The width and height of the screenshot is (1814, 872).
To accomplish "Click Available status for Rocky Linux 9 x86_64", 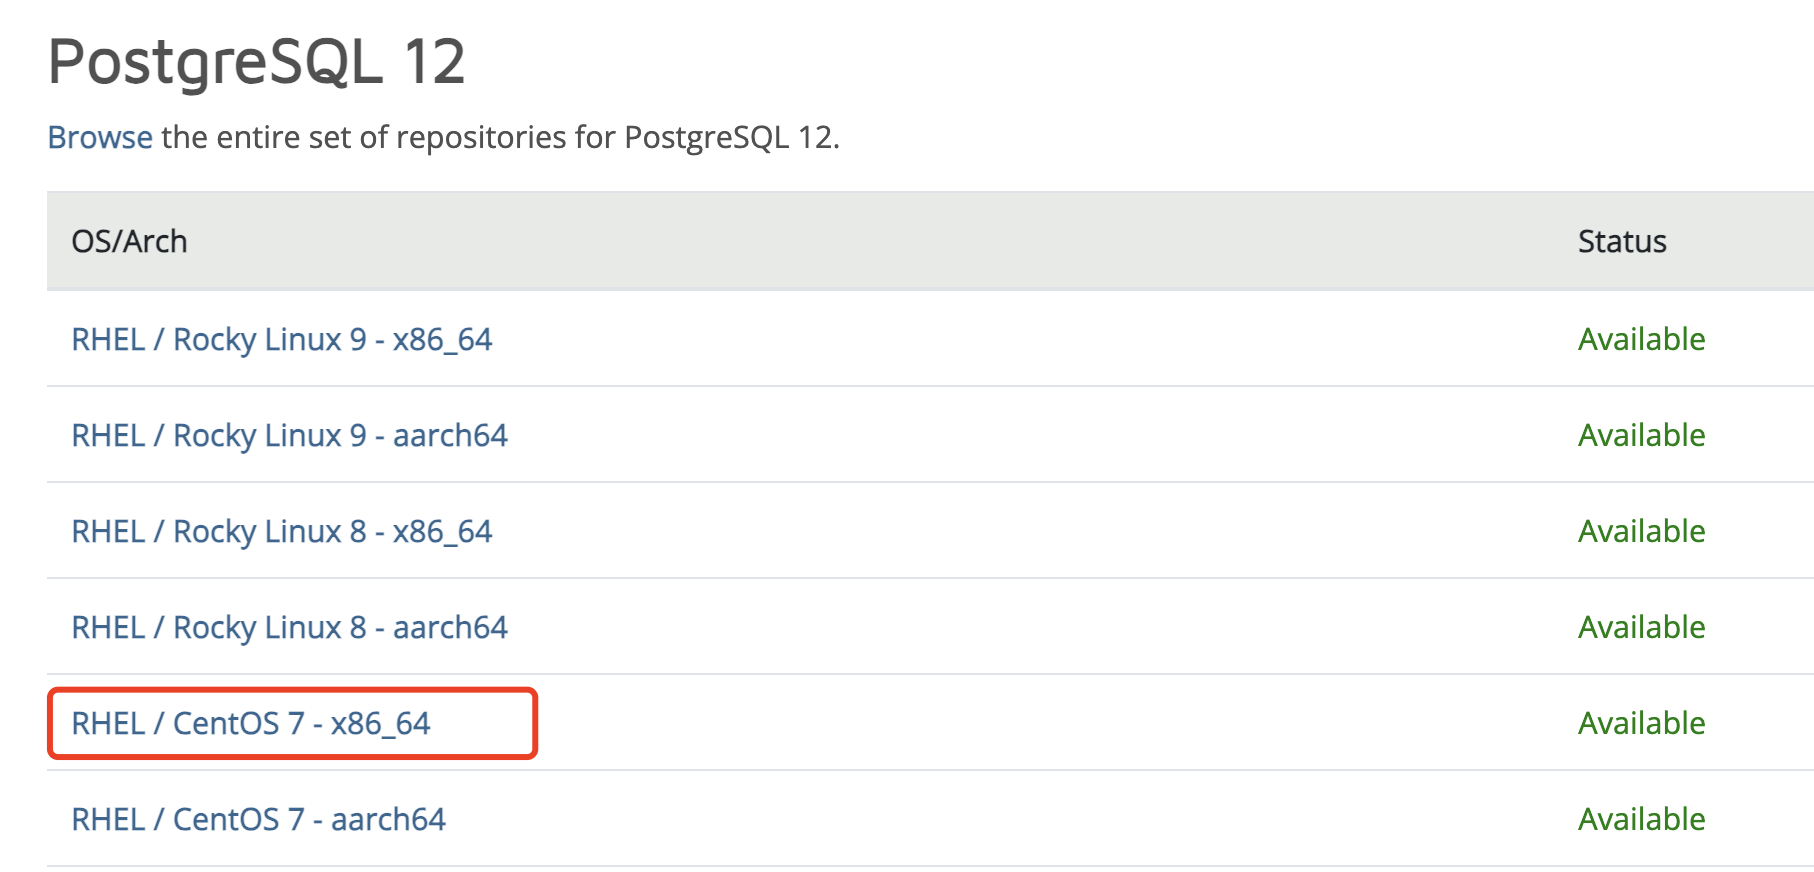I will click(x=1641, y=340).
